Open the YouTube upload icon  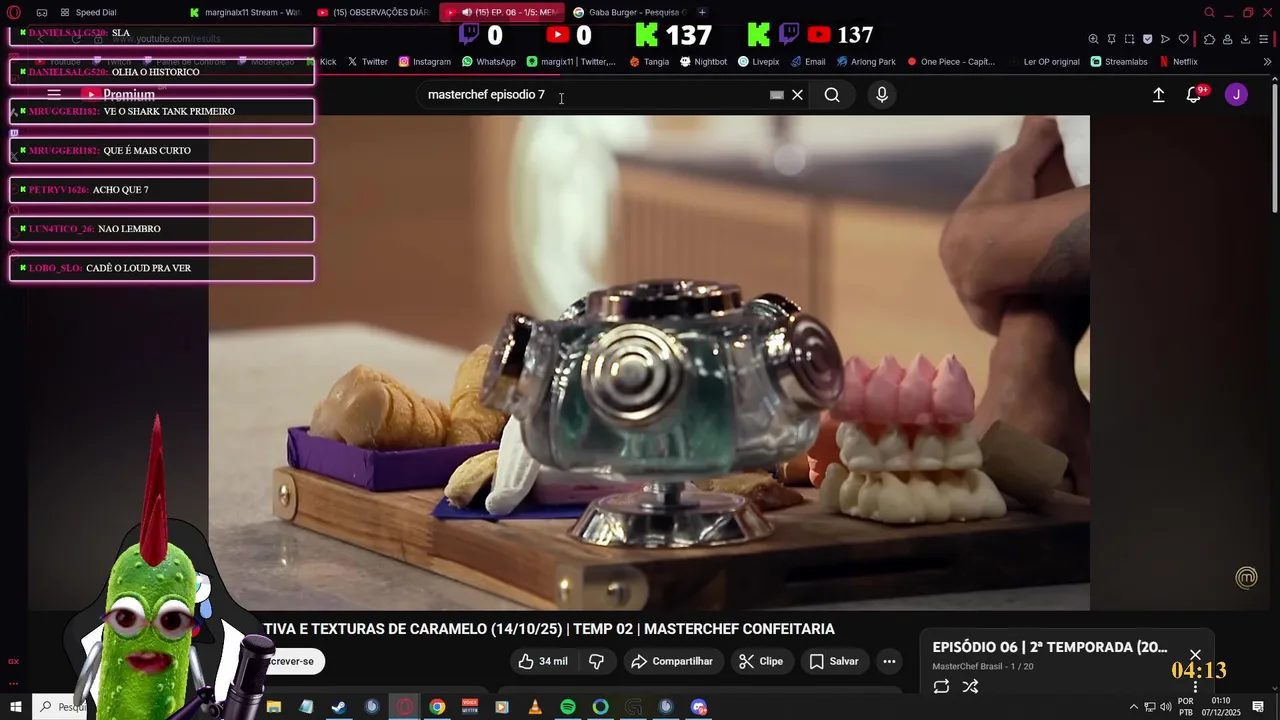1158,95
